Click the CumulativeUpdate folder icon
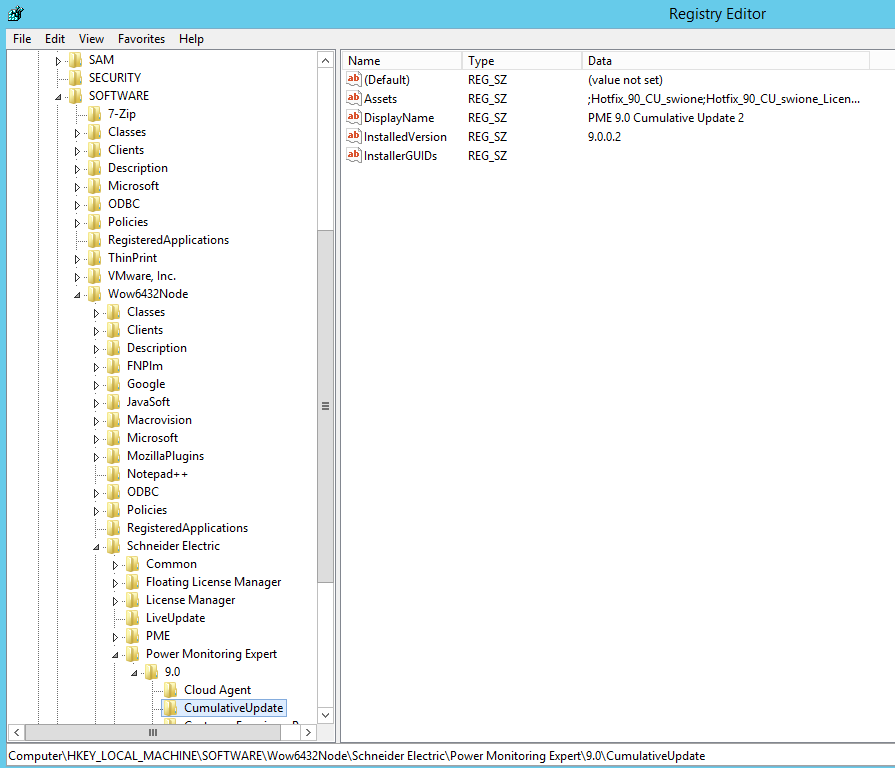 (171, 708)
